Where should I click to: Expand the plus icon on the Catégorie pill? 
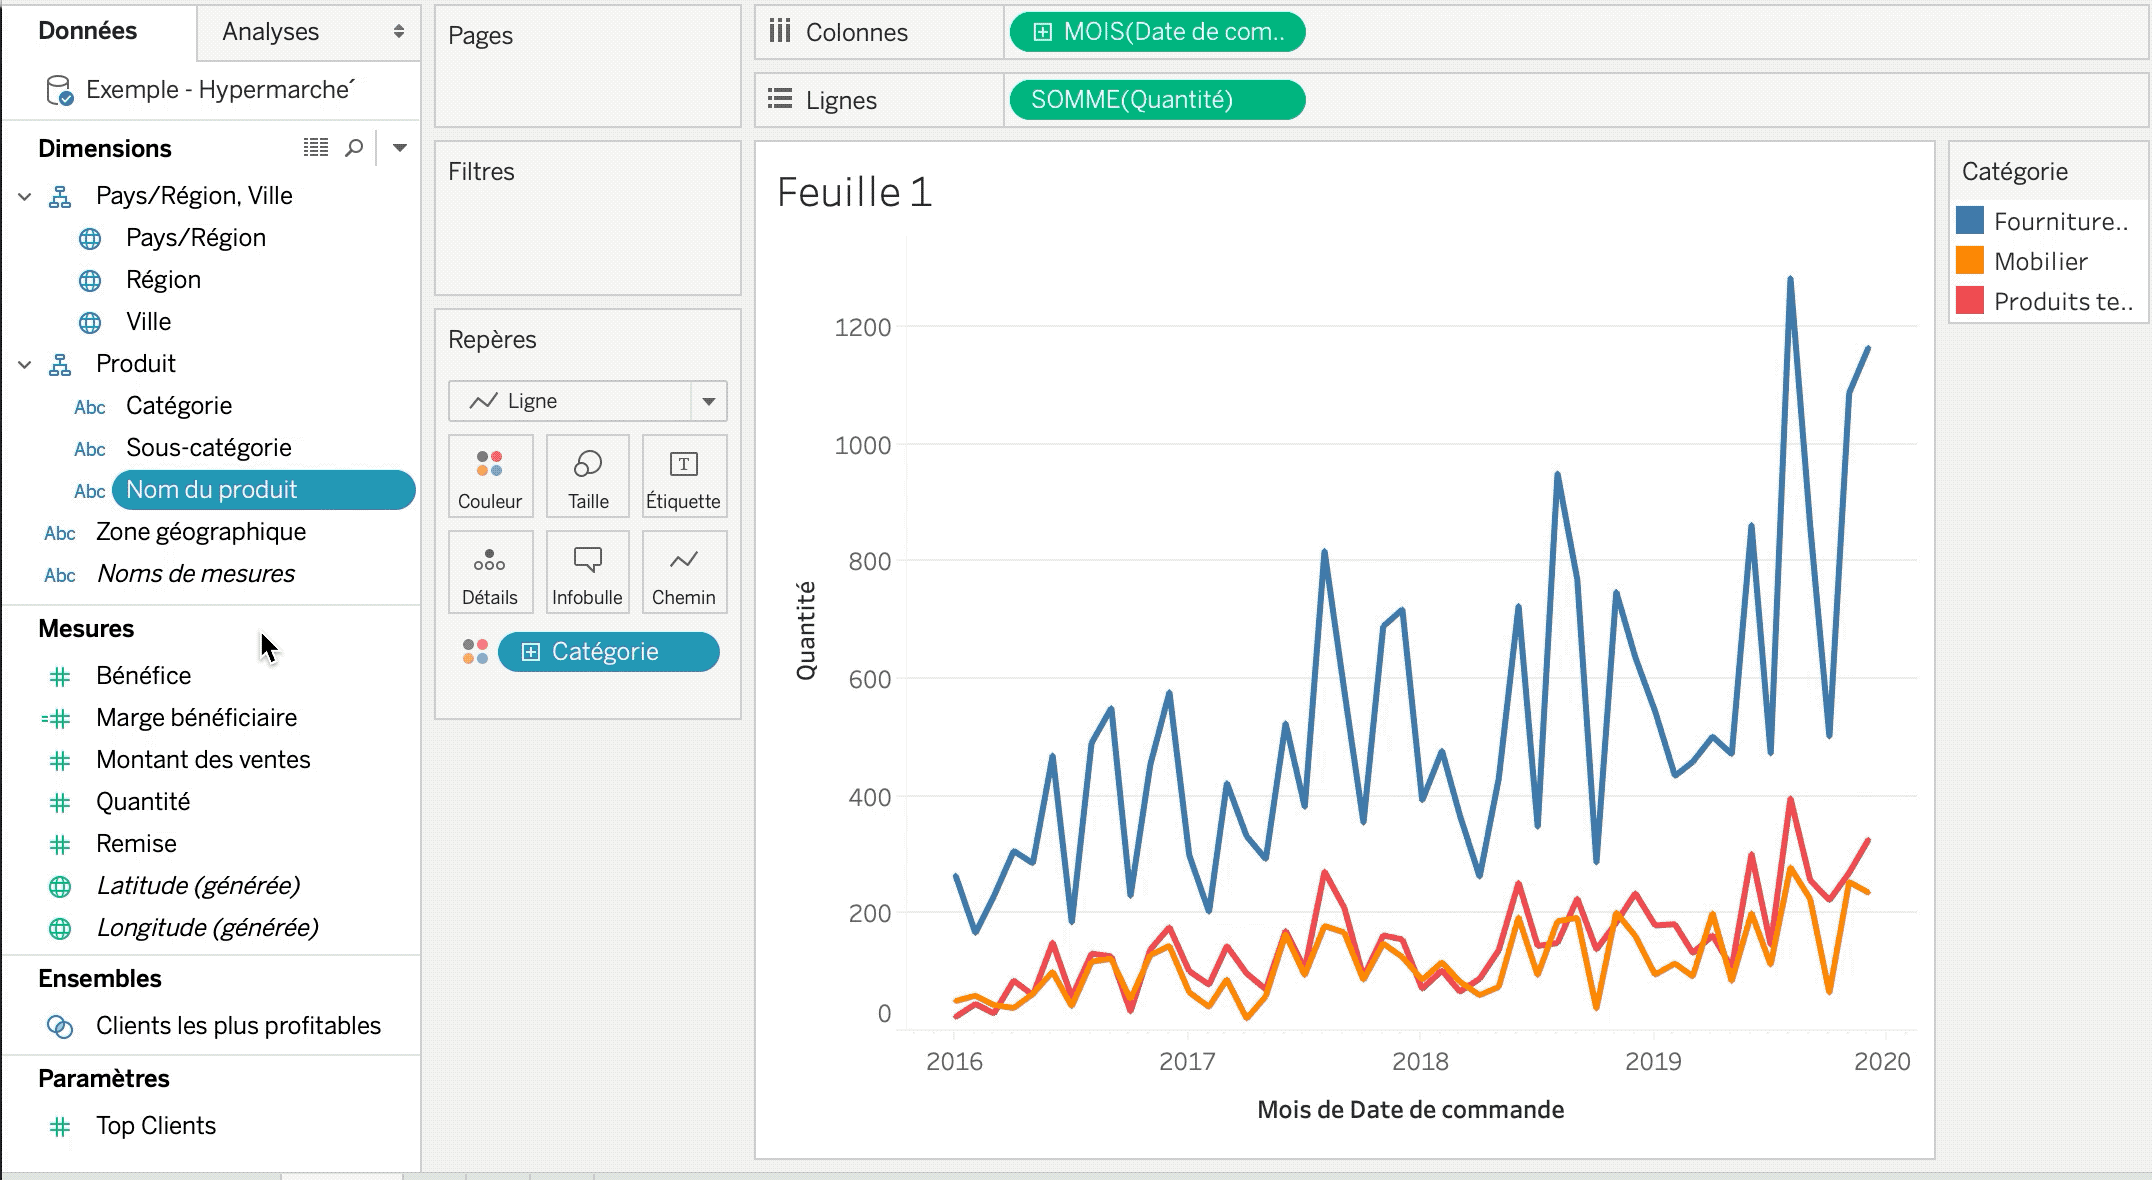531,652
